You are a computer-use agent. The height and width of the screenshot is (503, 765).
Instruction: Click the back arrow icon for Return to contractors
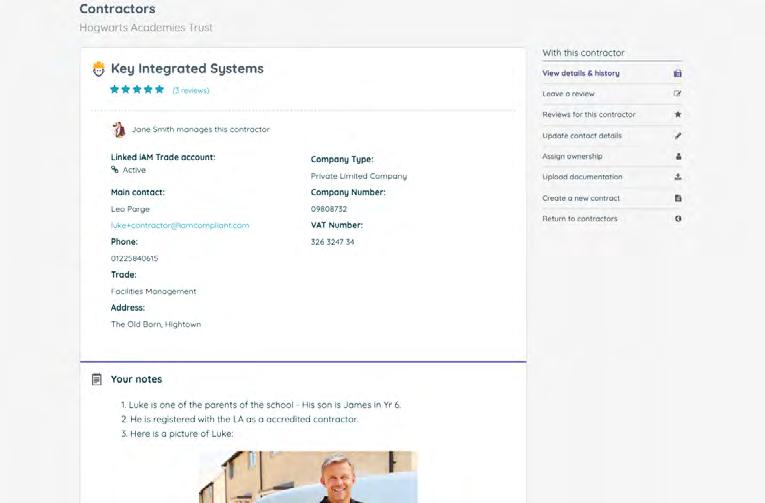coord(678,219)
